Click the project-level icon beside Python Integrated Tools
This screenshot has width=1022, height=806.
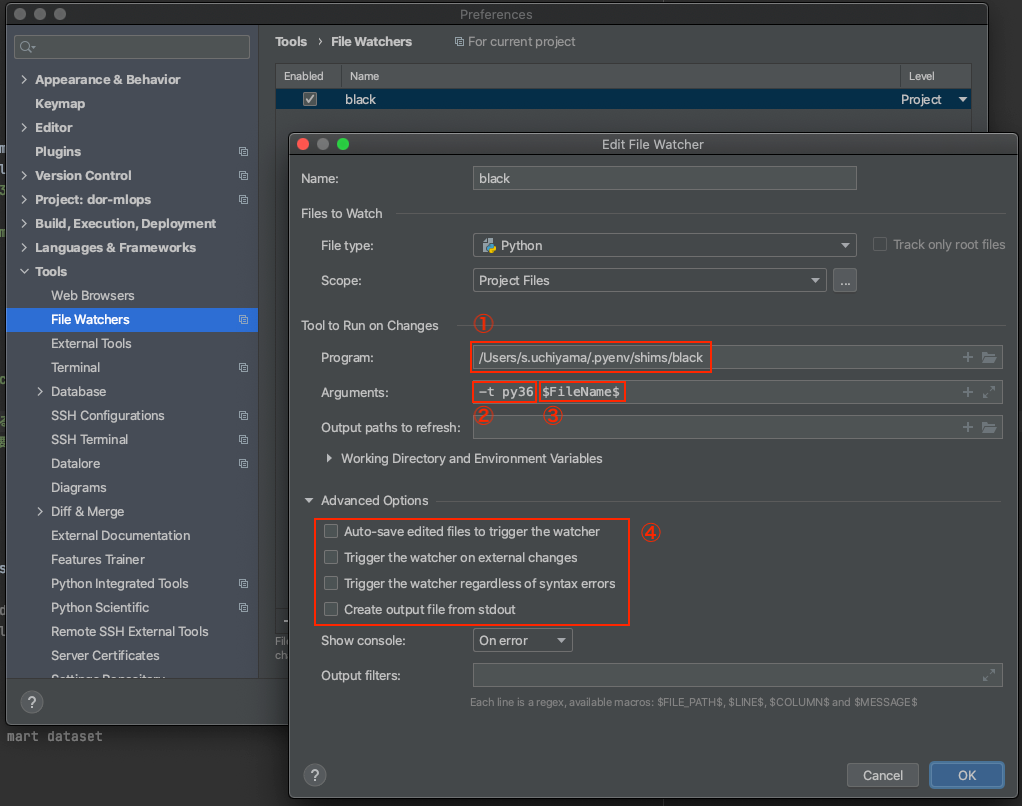[243, 583]
